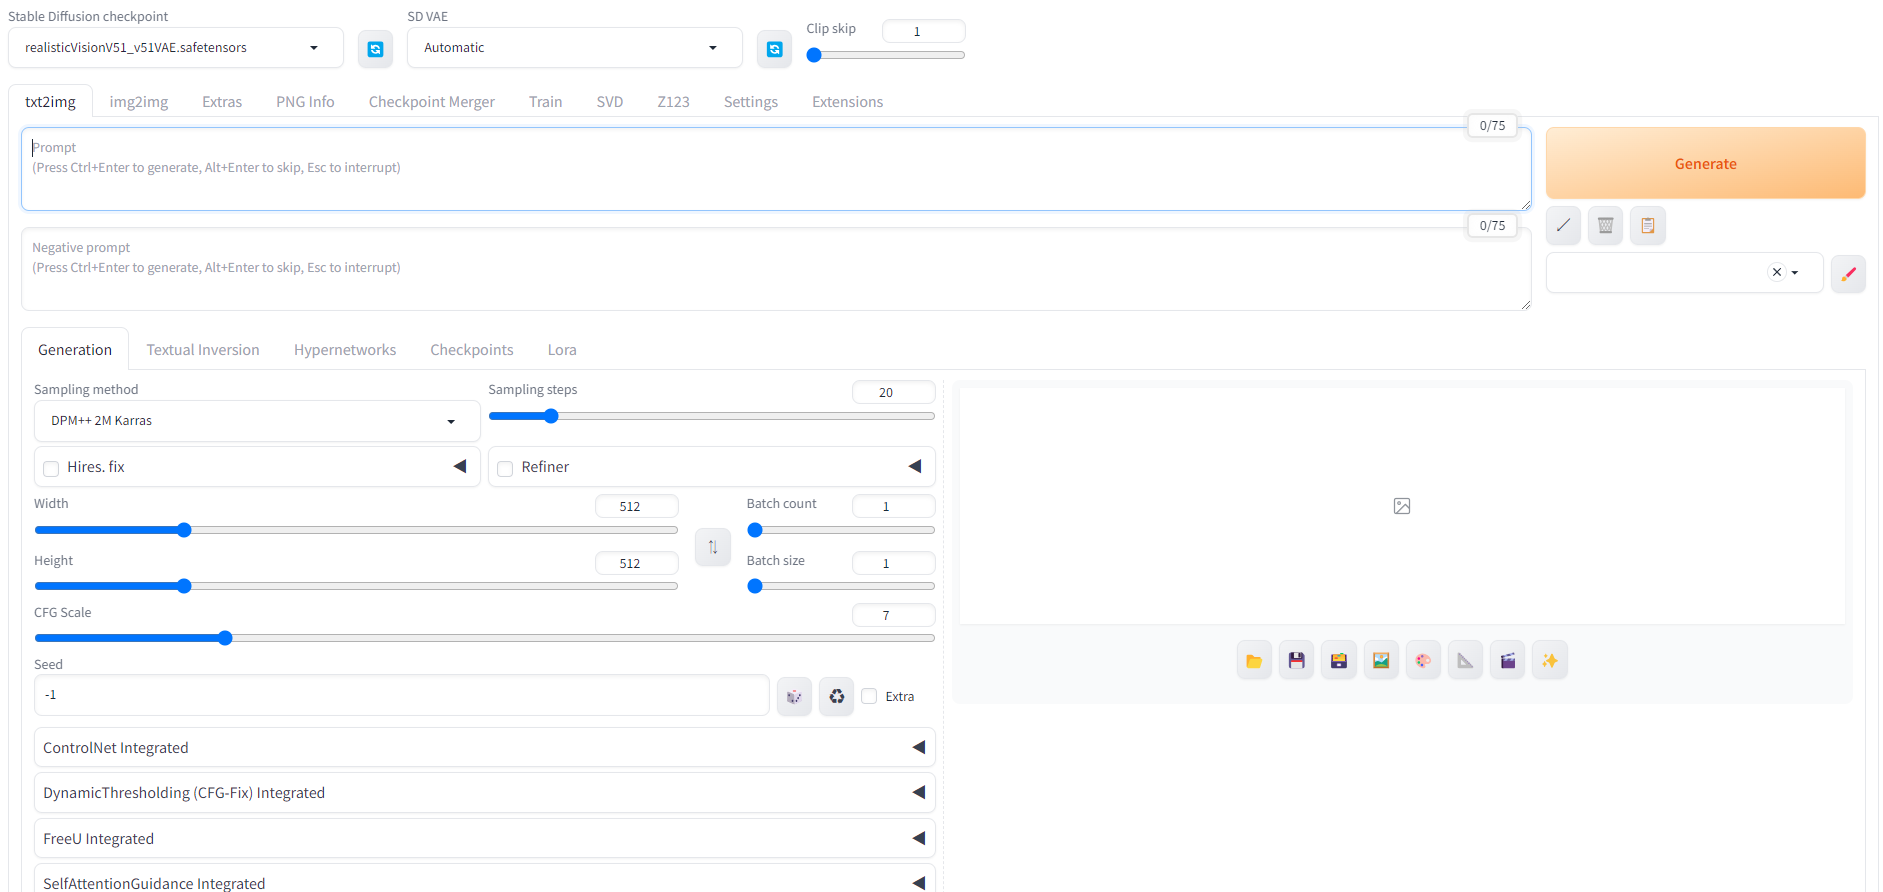This screenshot has height=892, width=1883.
Task: Enable the Refiner checkbox
Action: click(505, 468)
